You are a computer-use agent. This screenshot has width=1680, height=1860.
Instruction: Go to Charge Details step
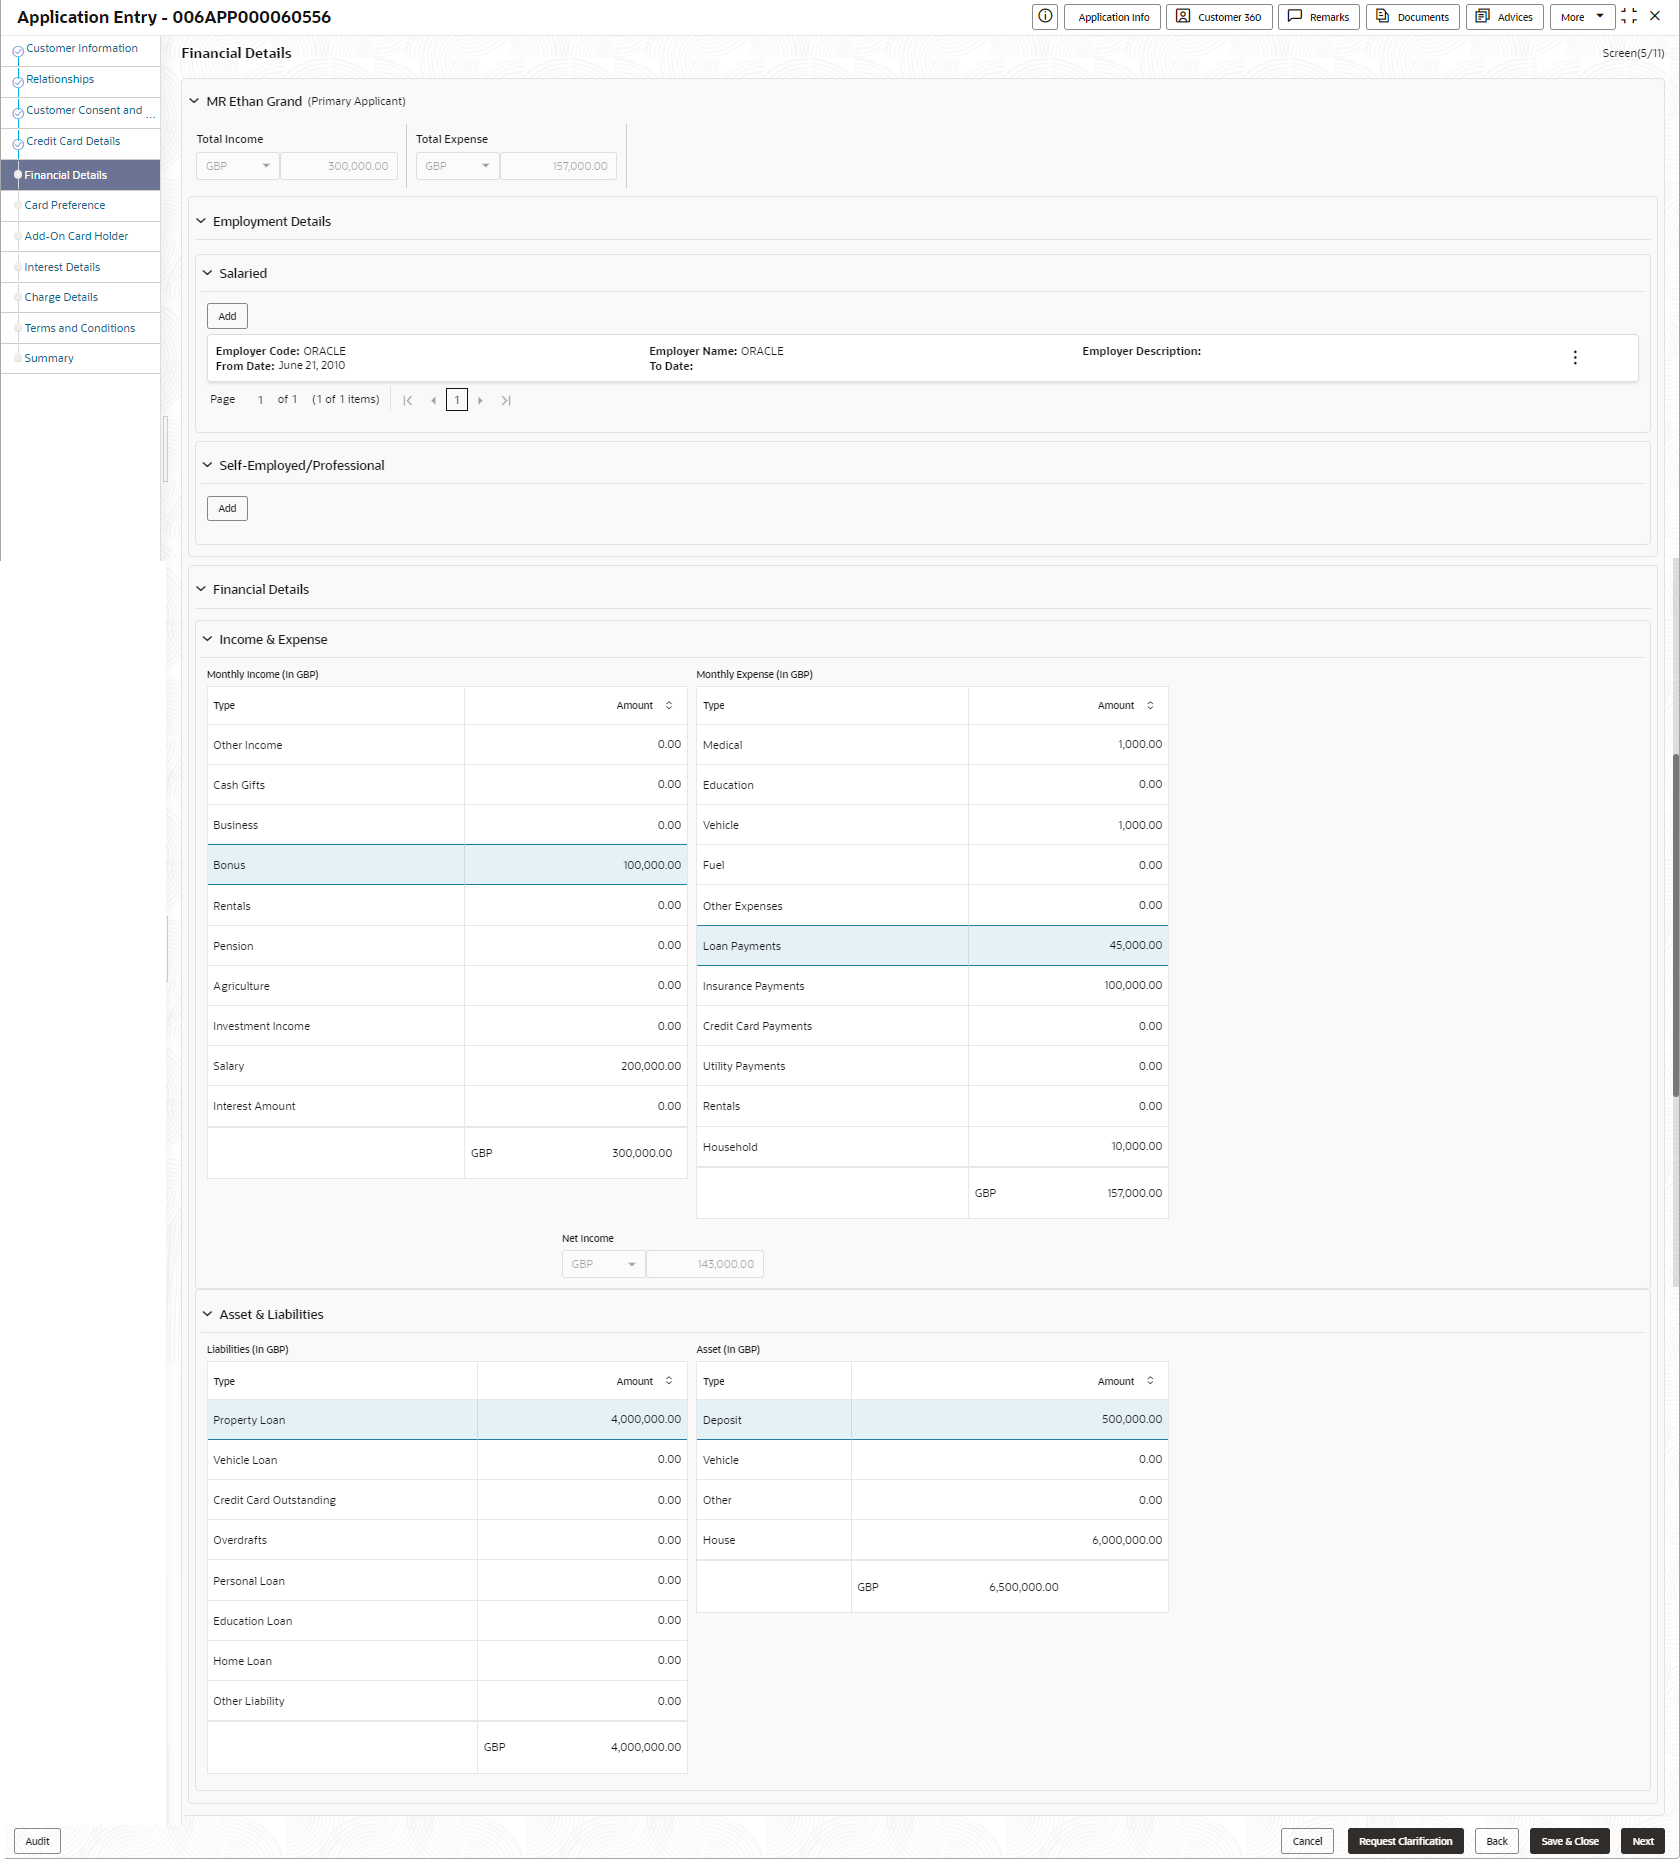(61, 297)
